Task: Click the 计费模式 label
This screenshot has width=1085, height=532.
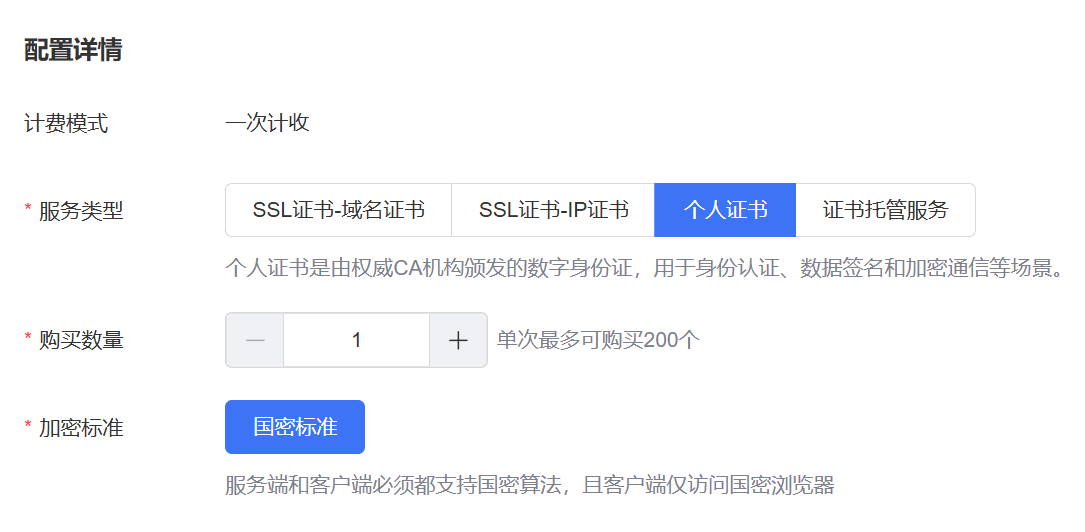Action: (66, 124)
